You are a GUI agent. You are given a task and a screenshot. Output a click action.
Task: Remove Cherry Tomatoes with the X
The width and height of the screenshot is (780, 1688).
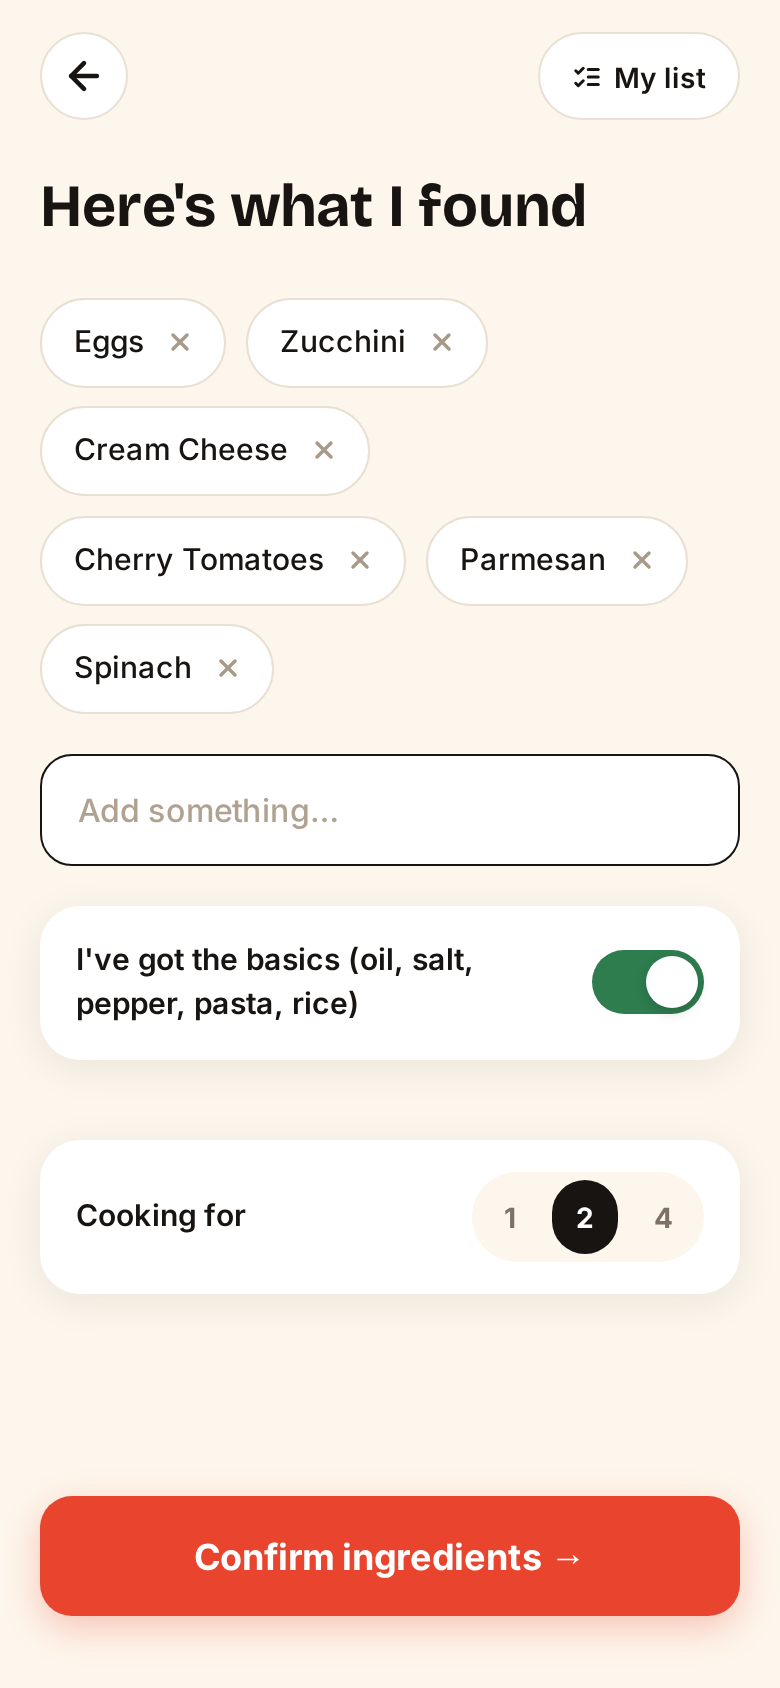pos(360,560)
